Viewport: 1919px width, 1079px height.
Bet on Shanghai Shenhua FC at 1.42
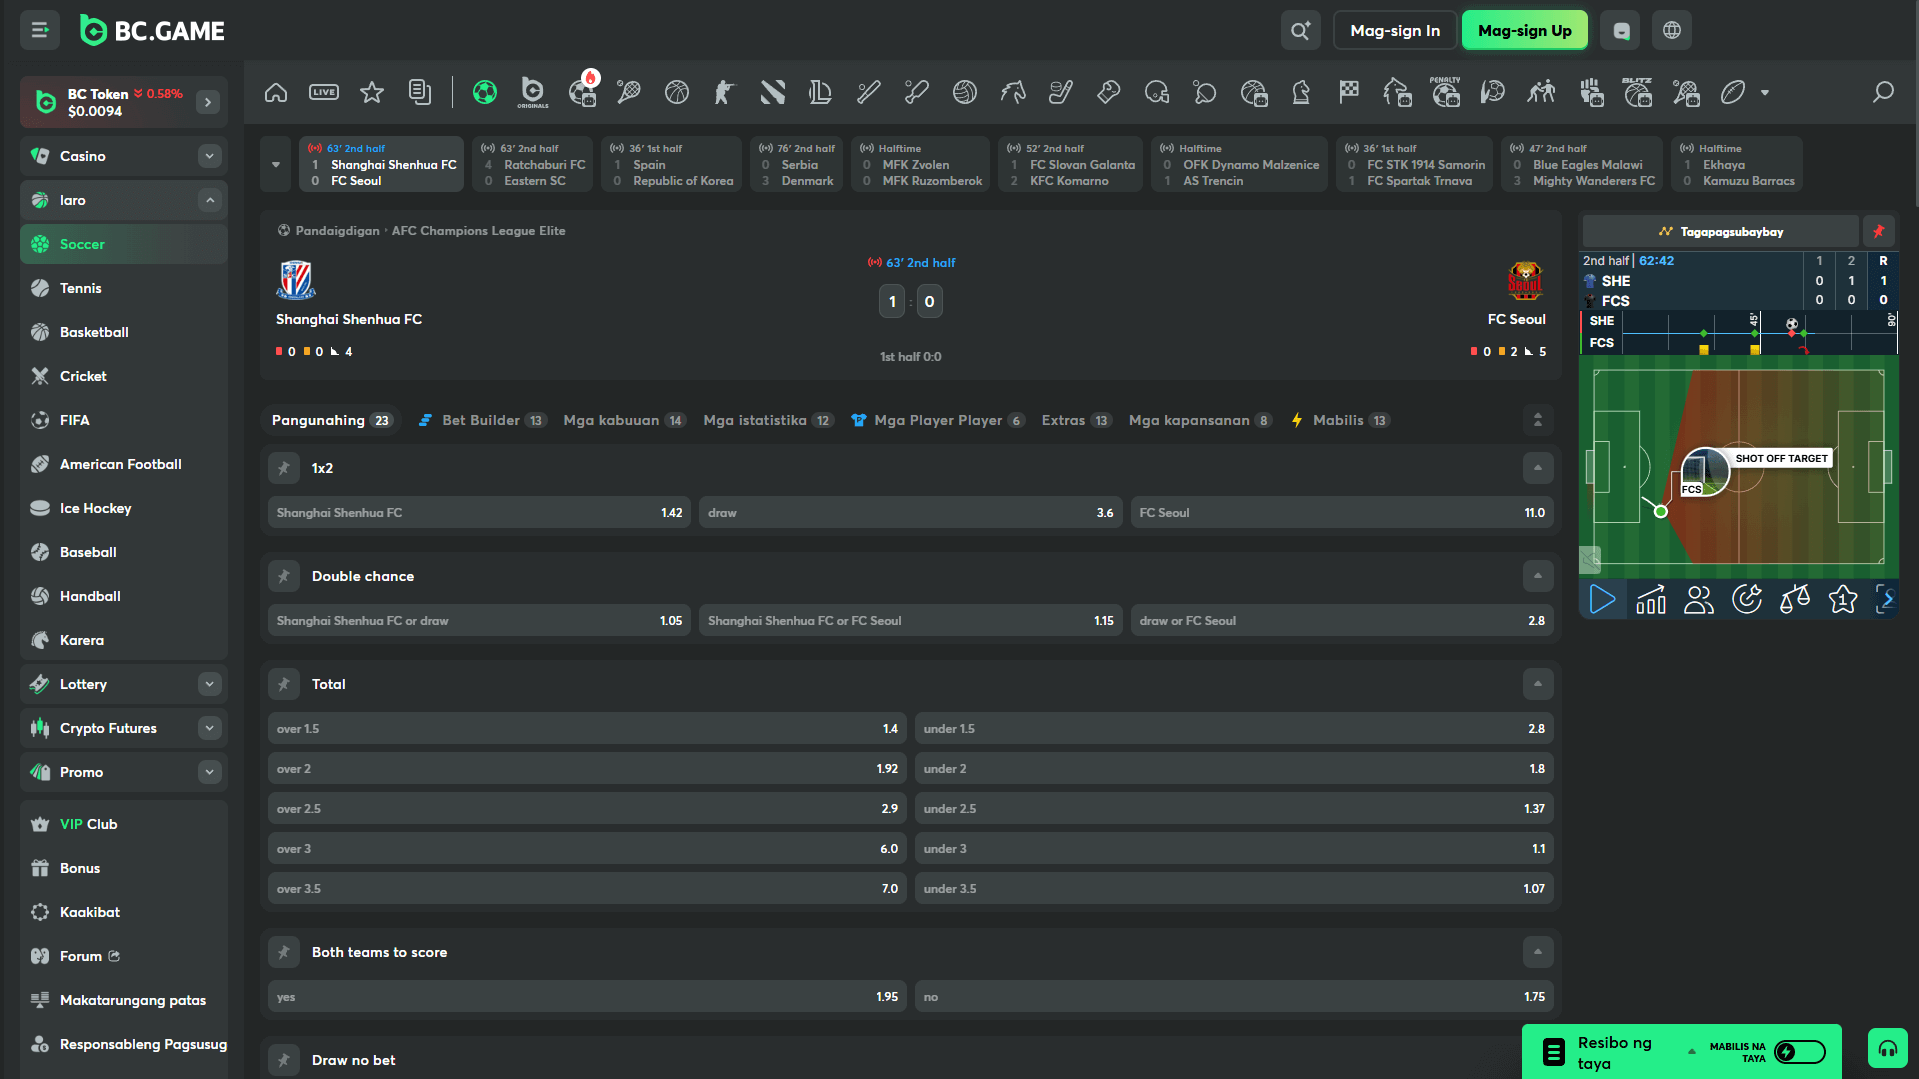(x=479, y=513)
